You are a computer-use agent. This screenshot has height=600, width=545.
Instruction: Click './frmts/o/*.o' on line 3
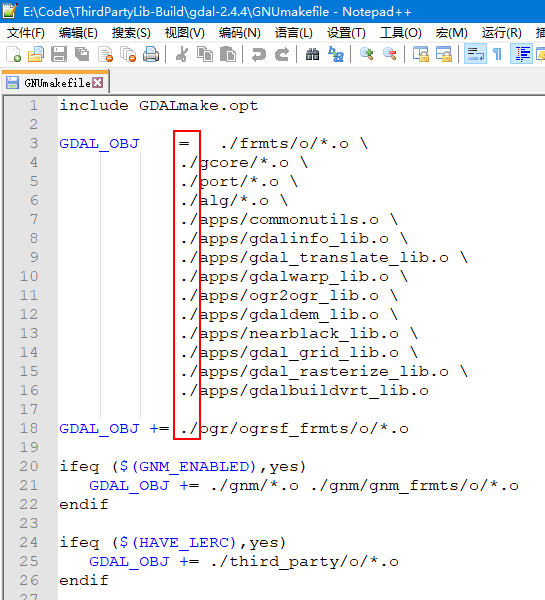coord(284,143)
